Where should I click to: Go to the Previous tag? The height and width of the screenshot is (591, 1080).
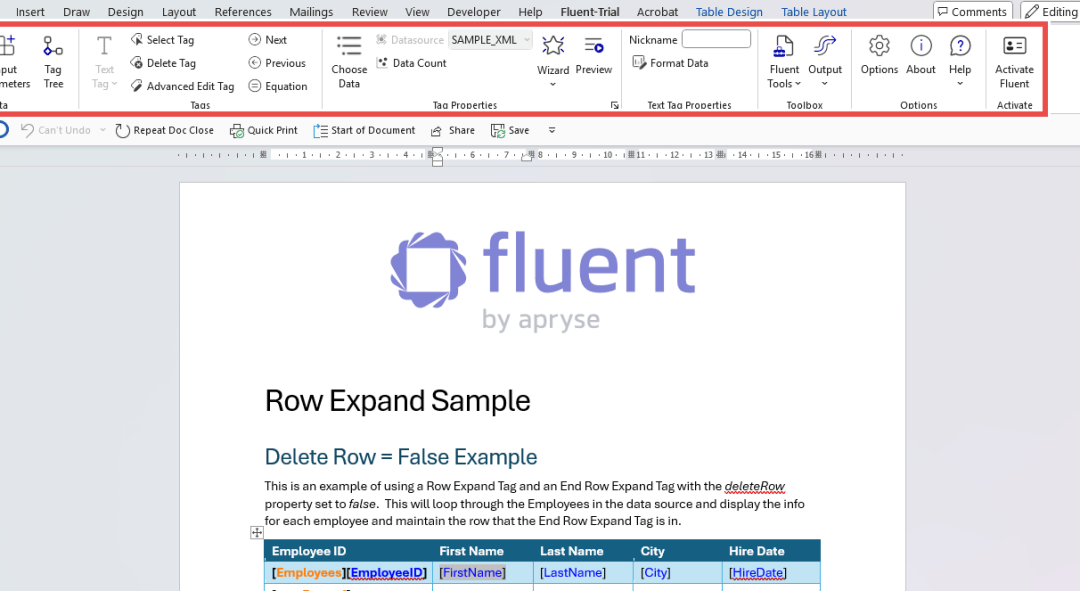tap(277, 63)
